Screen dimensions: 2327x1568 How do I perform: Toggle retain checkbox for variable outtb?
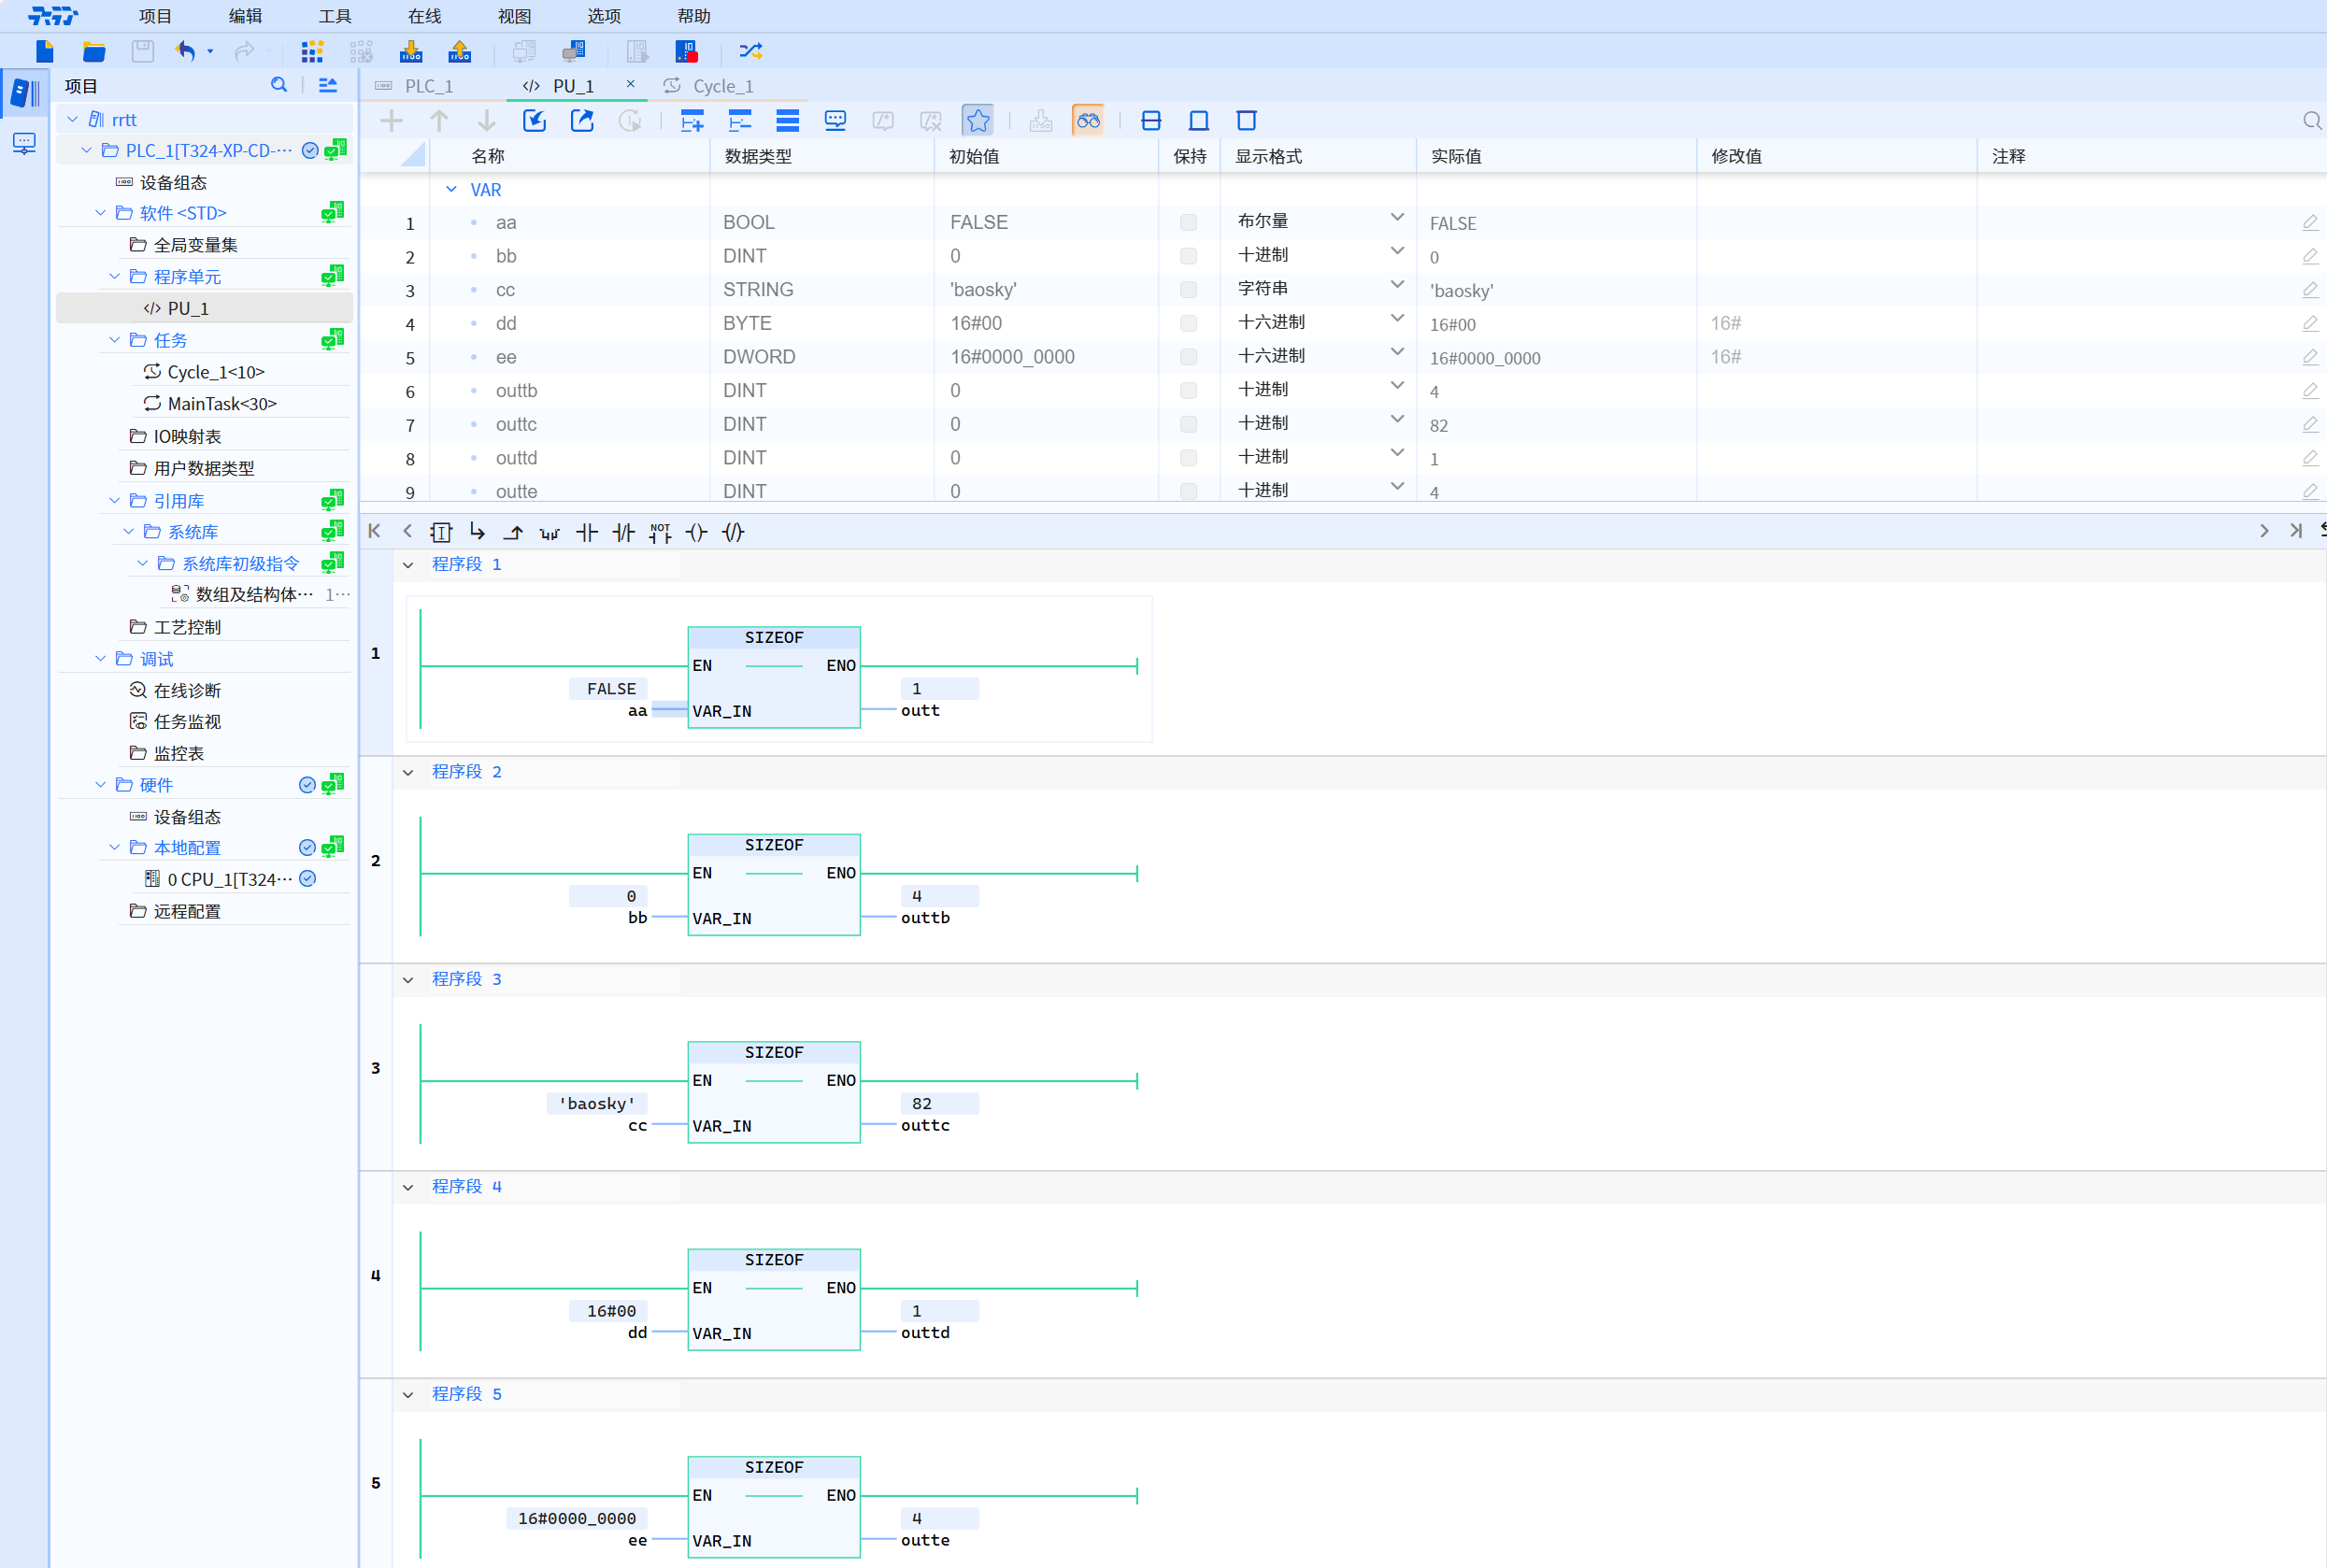pyautogui.click(x=1188, y=391)
